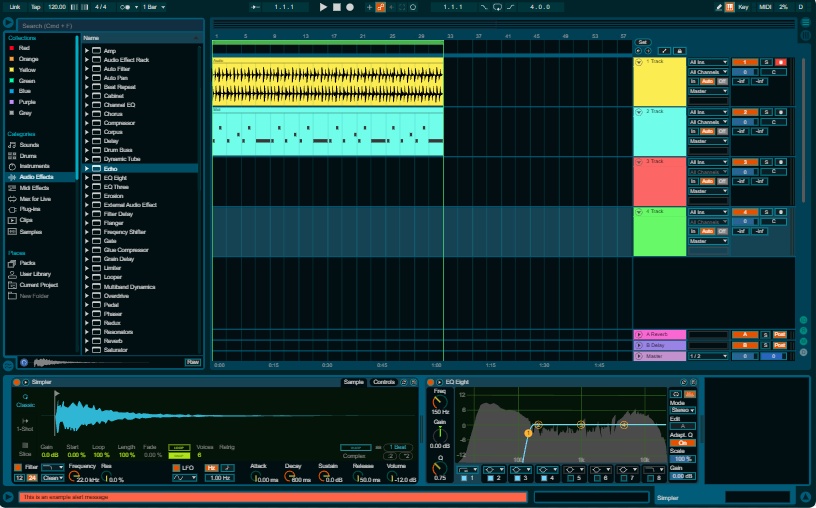Open EQ Eight Stereo mode dropdown
The height and width of the screenshot is (508, 816).
[682, 410]
